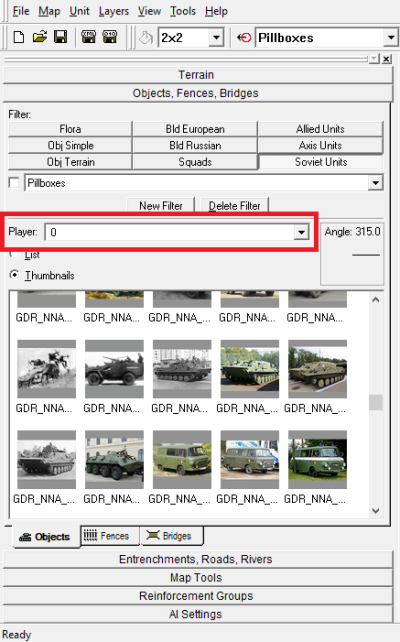This screenshot has width=400, height=642.
Task: Create a new map with the blank page icon
Action: [18, 38]
